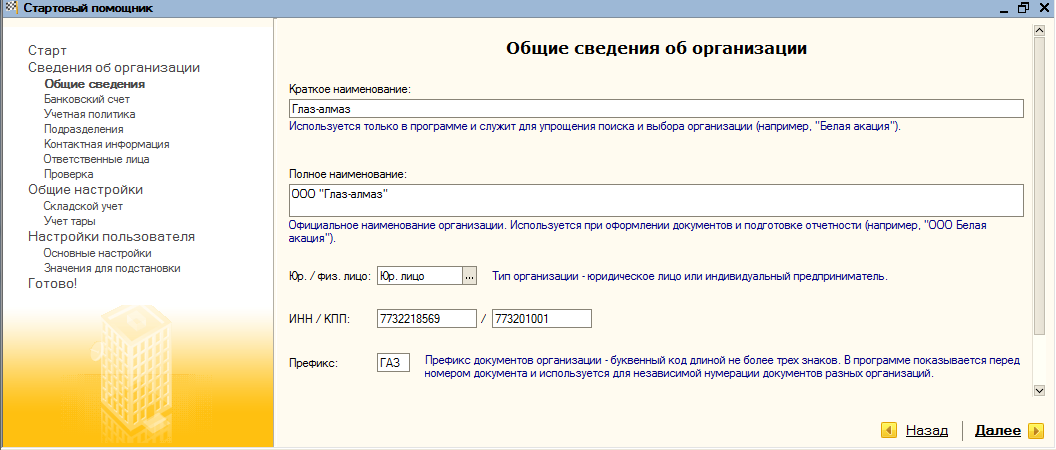Screen dimensions: 1056x450
Task: Click the Полное наименование text box
Action: click(656, 200)
